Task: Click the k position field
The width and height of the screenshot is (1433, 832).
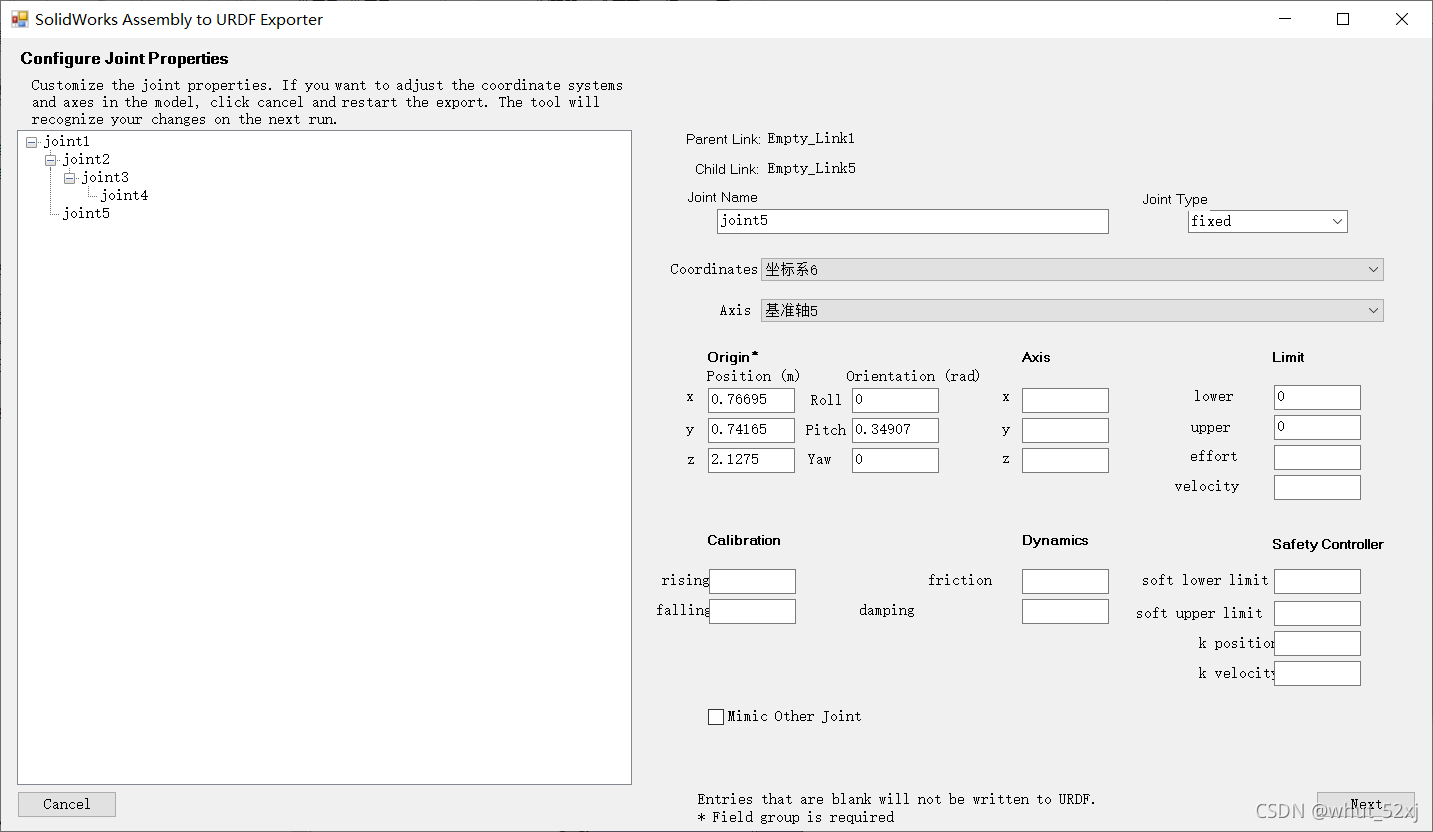Action: [x=1317, y=643]
